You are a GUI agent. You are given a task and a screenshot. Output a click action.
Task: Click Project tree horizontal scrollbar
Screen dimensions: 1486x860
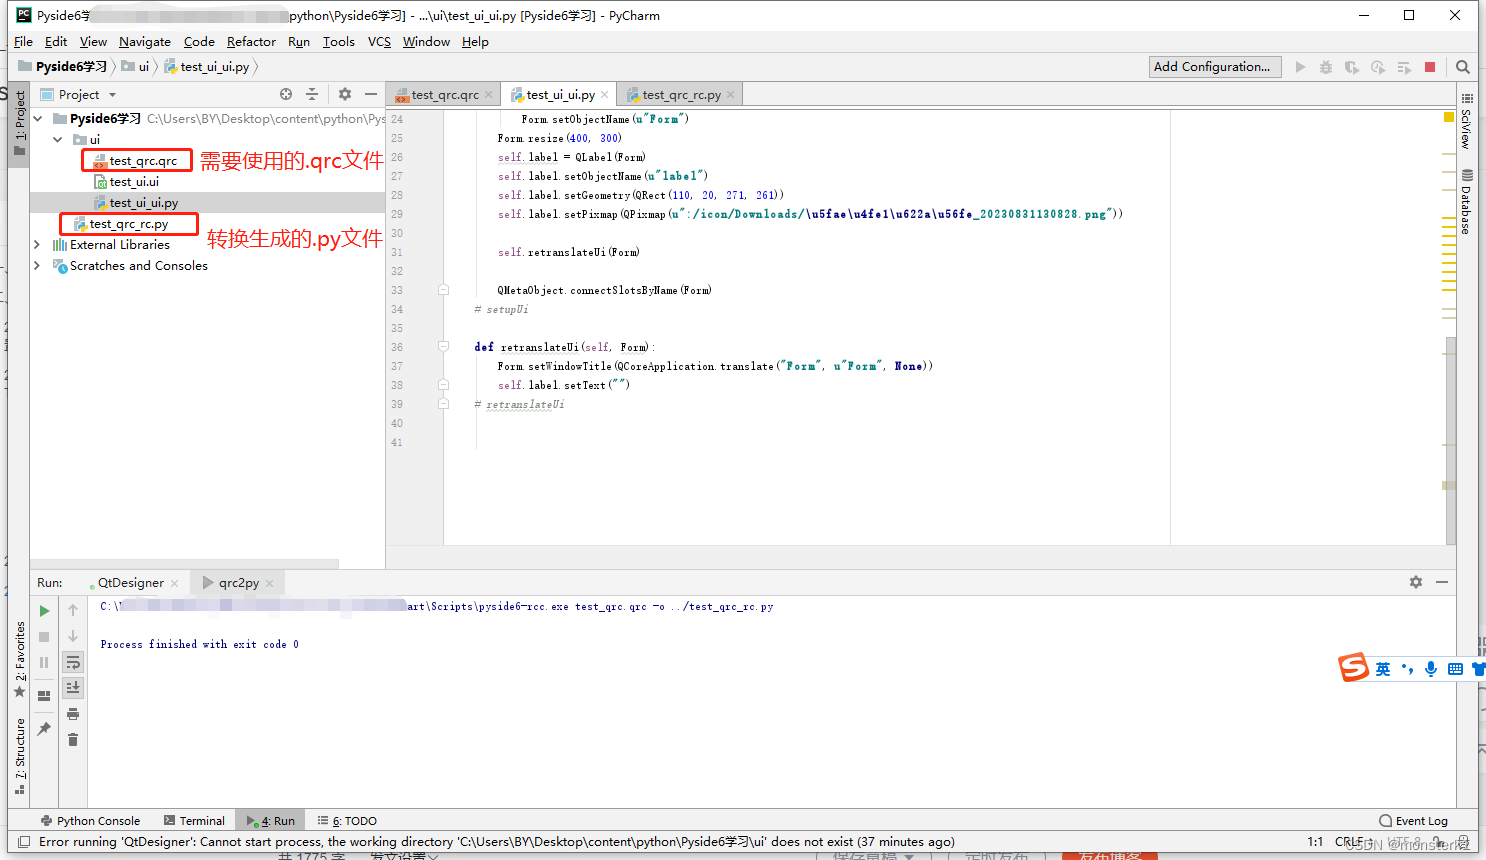click(x=185, y=564)
